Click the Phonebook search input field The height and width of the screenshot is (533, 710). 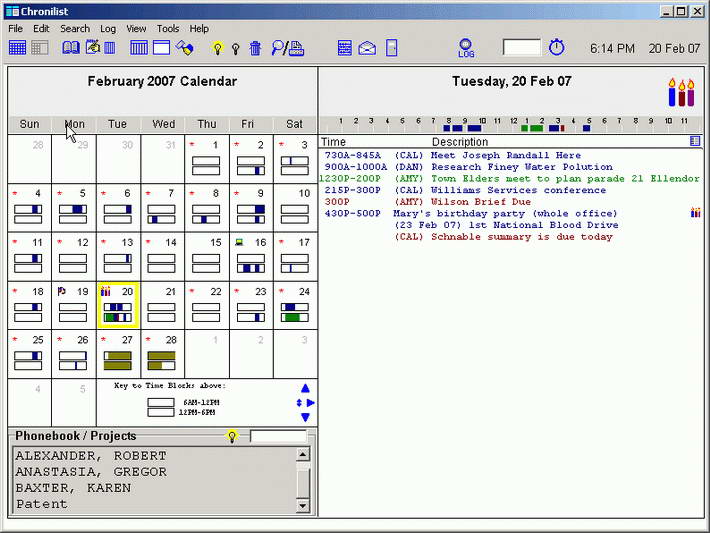click(x=278, y=437)
